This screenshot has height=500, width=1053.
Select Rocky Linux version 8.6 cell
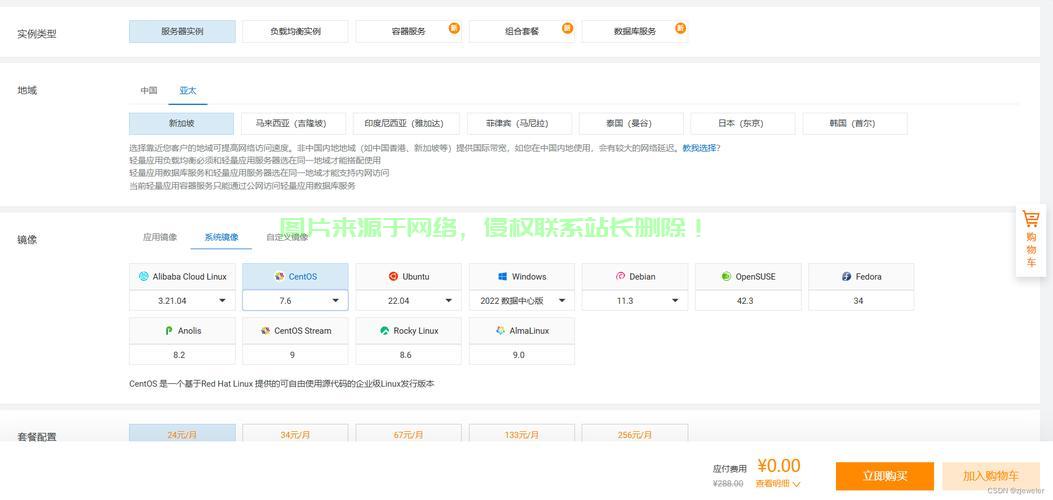pos(409,355)
